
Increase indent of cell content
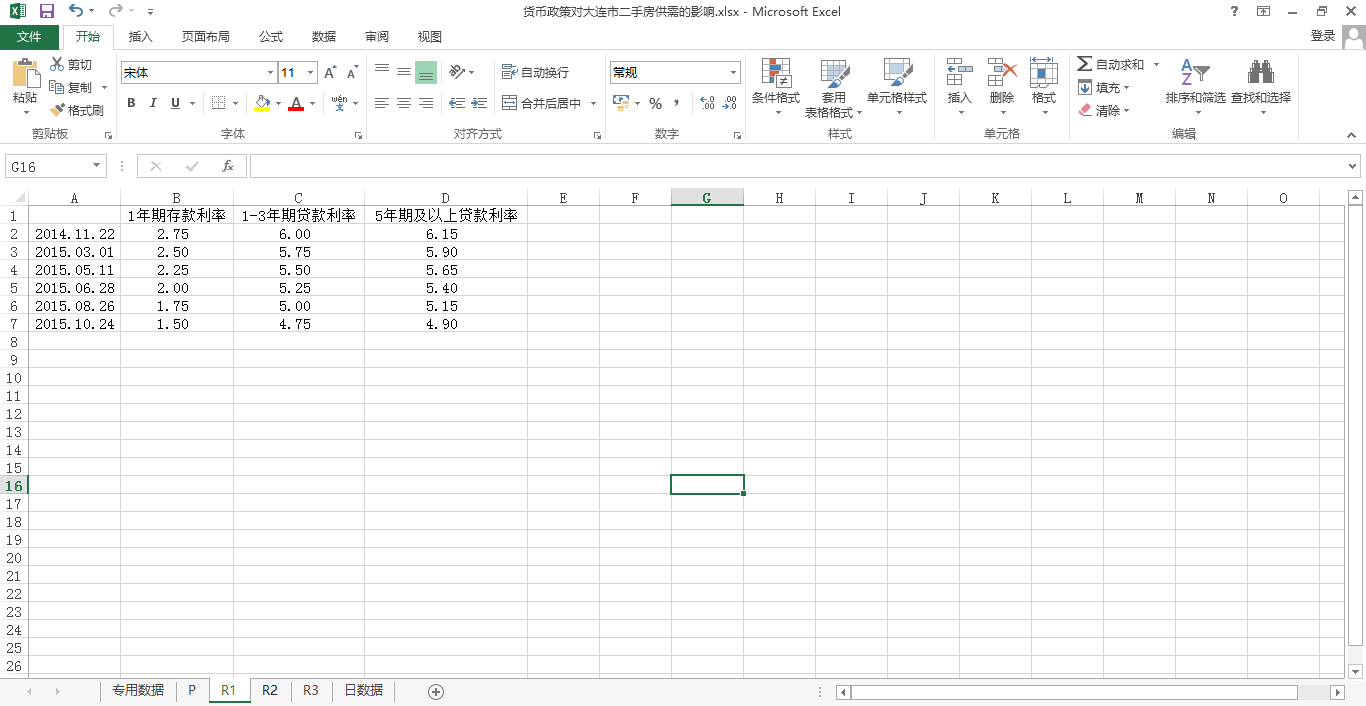479,103
